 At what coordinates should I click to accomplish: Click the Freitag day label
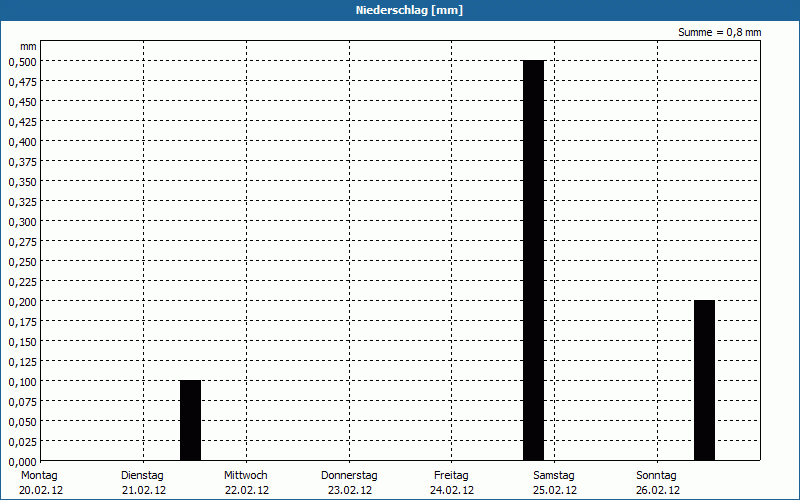pos(451,475)
